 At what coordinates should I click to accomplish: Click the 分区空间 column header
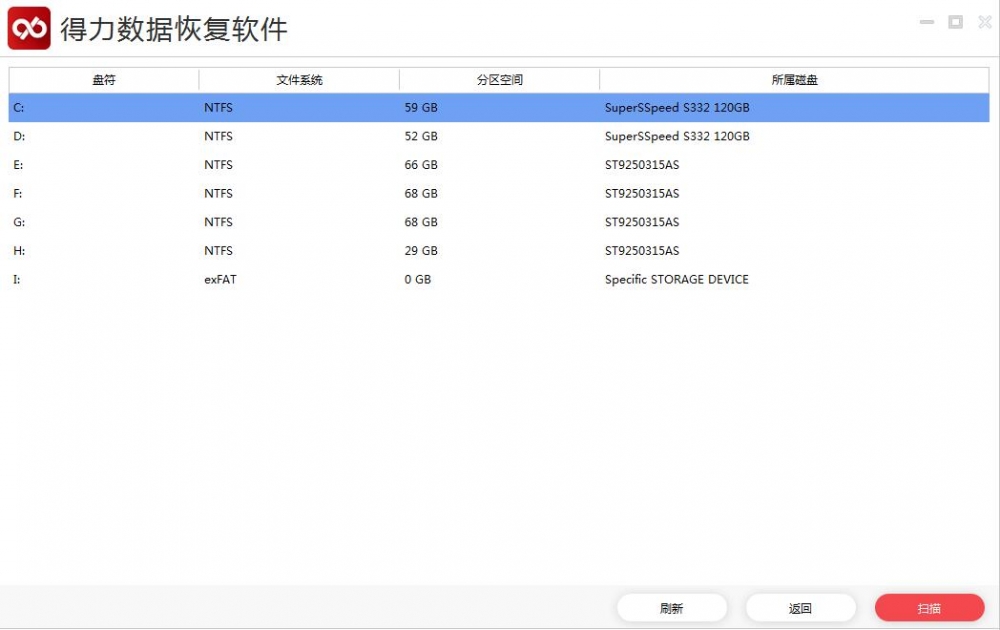tap(499, 79)
